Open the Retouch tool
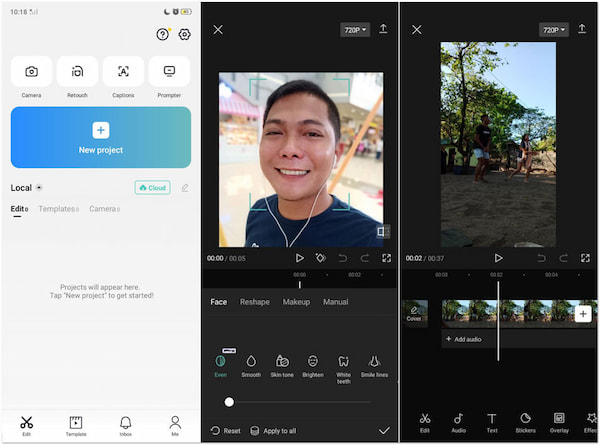This screenshot has width=600, height=445. tap(77, 72)
